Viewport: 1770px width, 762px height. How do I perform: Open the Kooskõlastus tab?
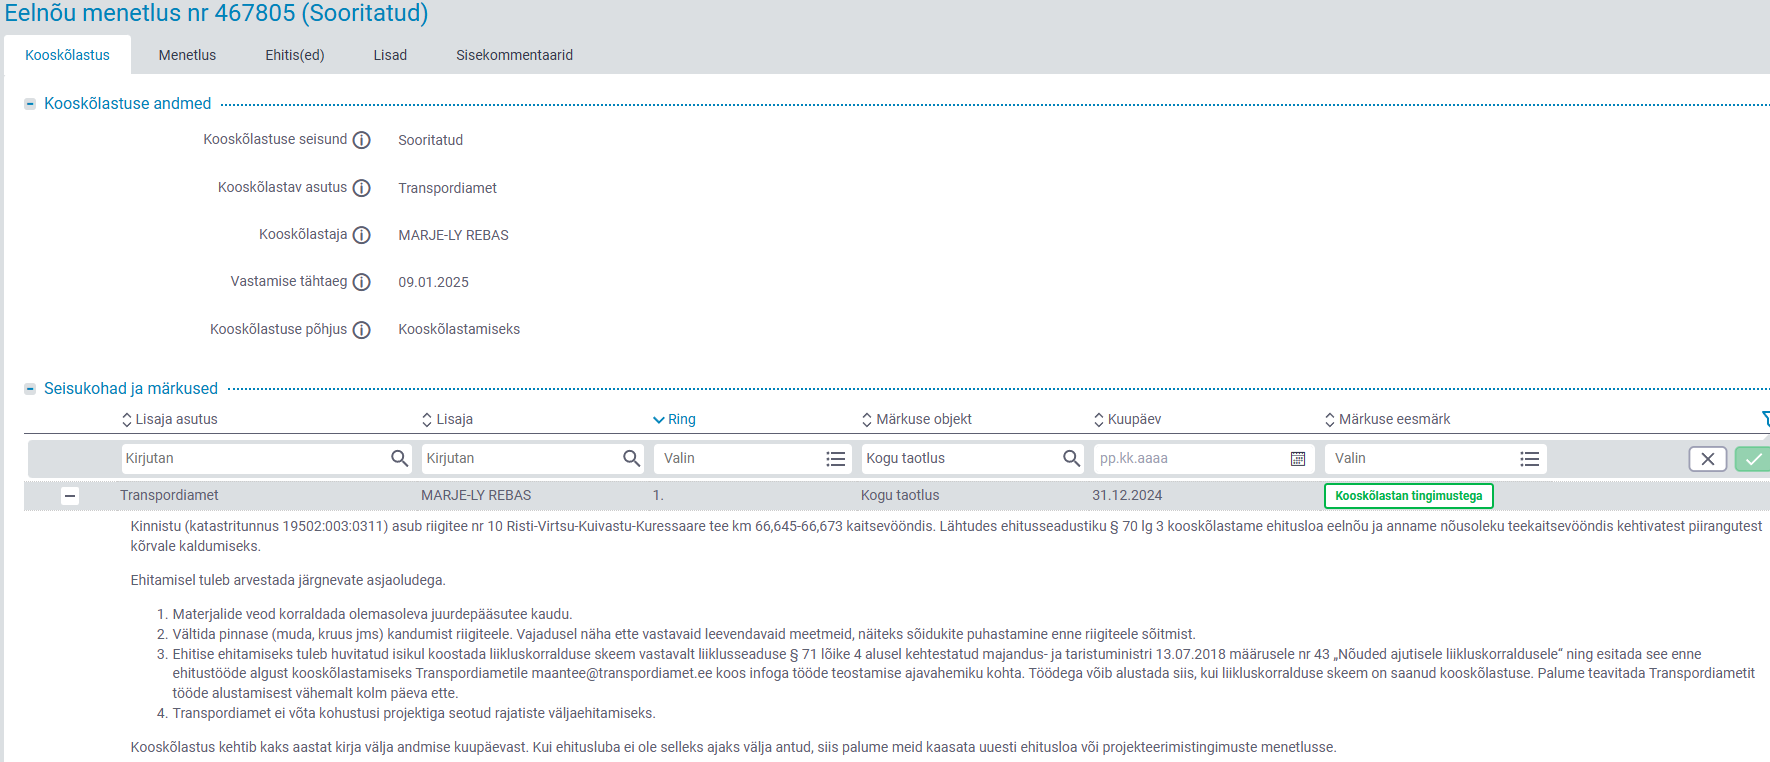coord(67,55)
